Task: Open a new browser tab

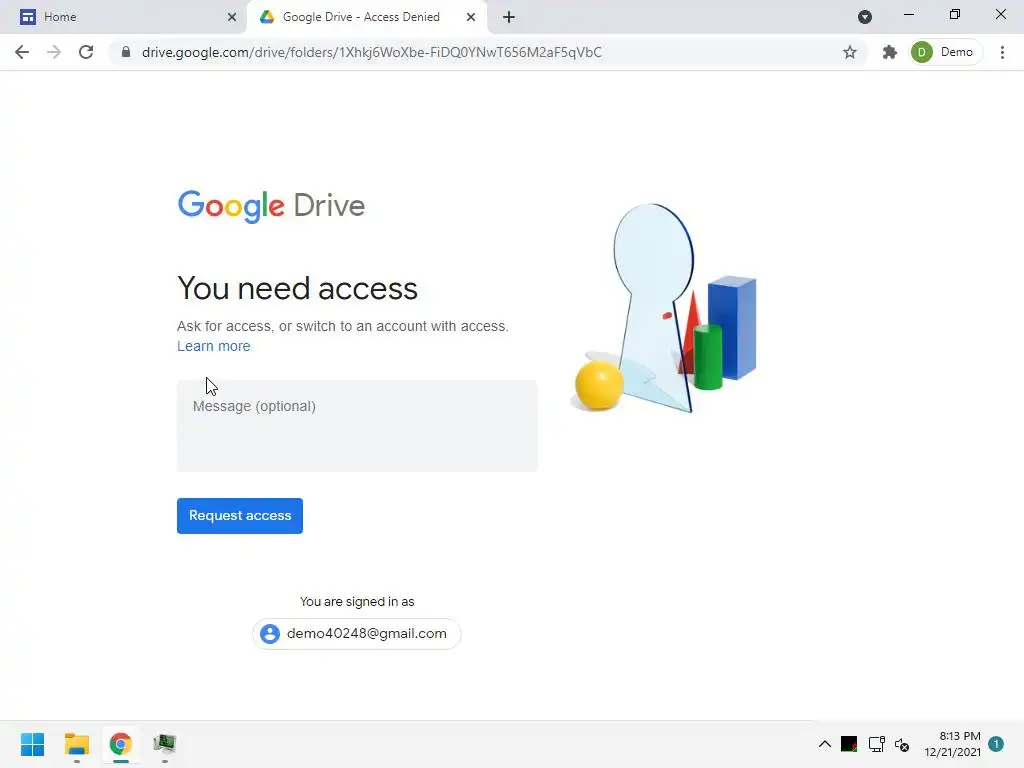Action: coord(509,17)
